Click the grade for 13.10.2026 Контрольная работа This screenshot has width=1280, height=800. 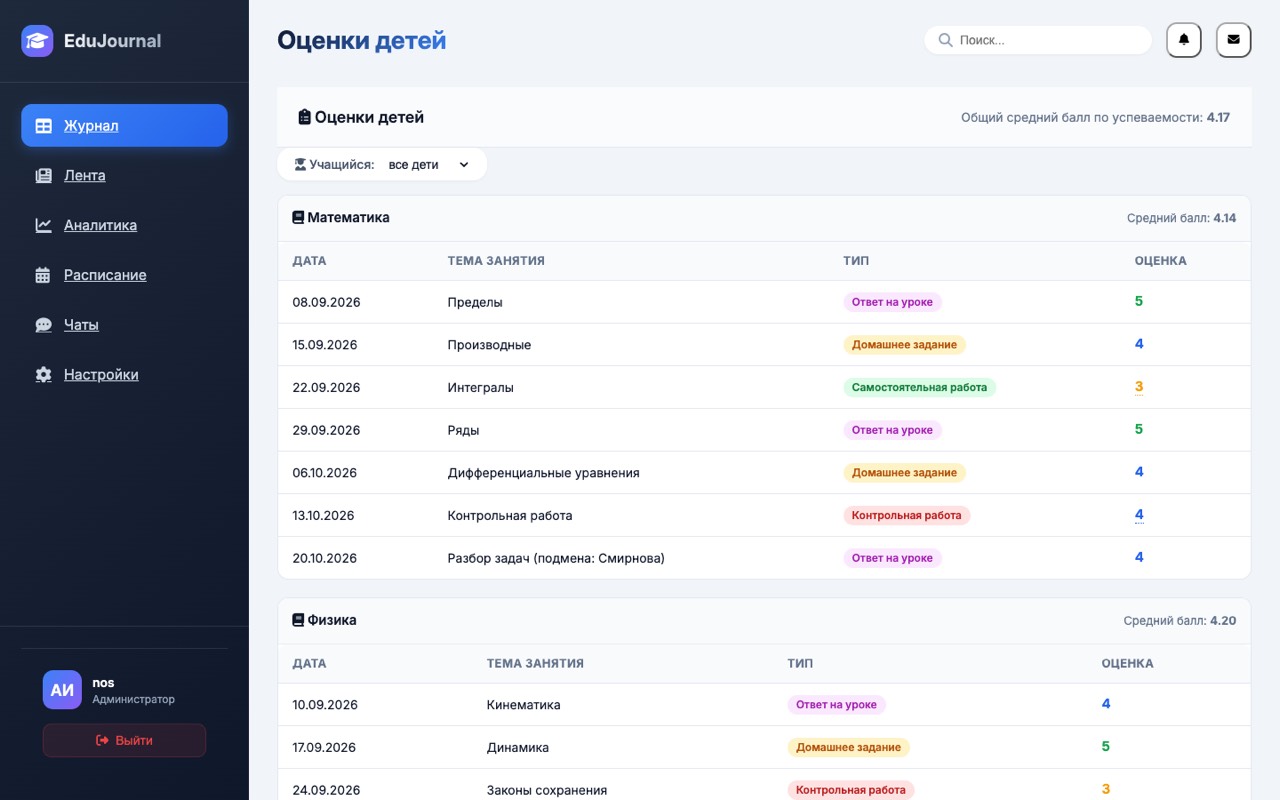point(1139,515)
